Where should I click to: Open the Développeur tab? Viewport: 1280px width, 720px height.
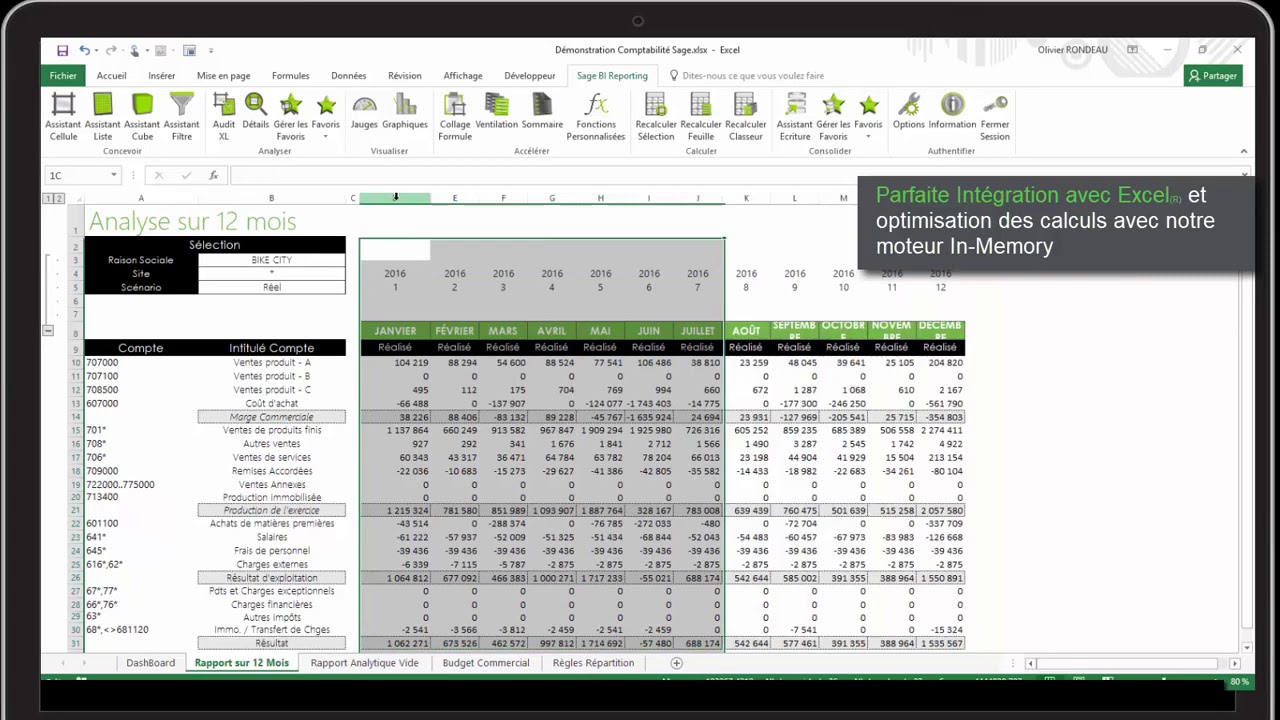point(530,76)
